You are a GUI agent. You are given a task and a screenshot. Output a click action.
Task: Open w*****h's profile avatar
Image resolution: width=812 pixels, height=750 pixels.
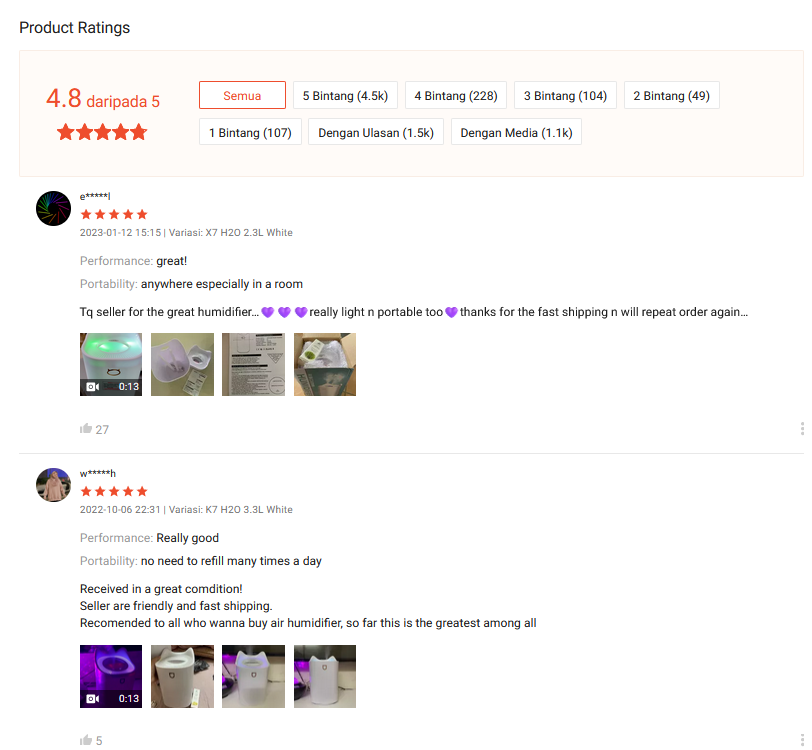[53, 485]
